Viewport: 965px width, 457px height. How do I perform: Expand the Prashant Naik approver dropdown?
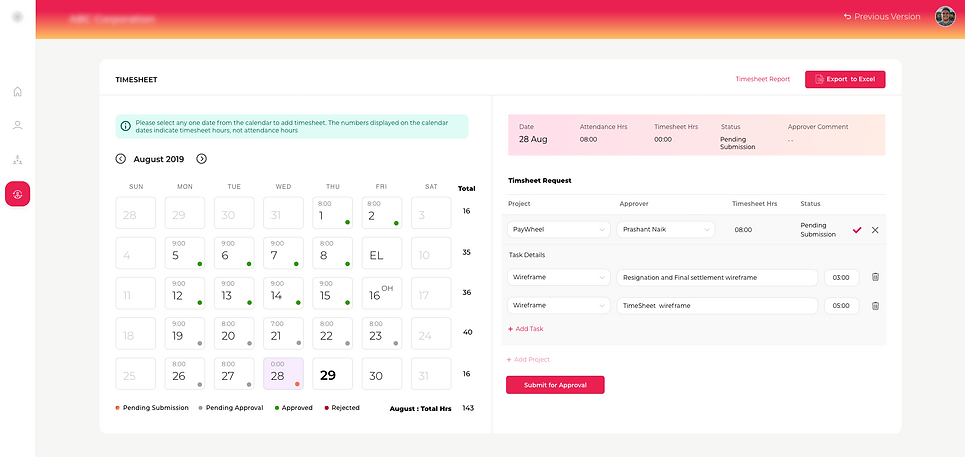coord(665,230)
